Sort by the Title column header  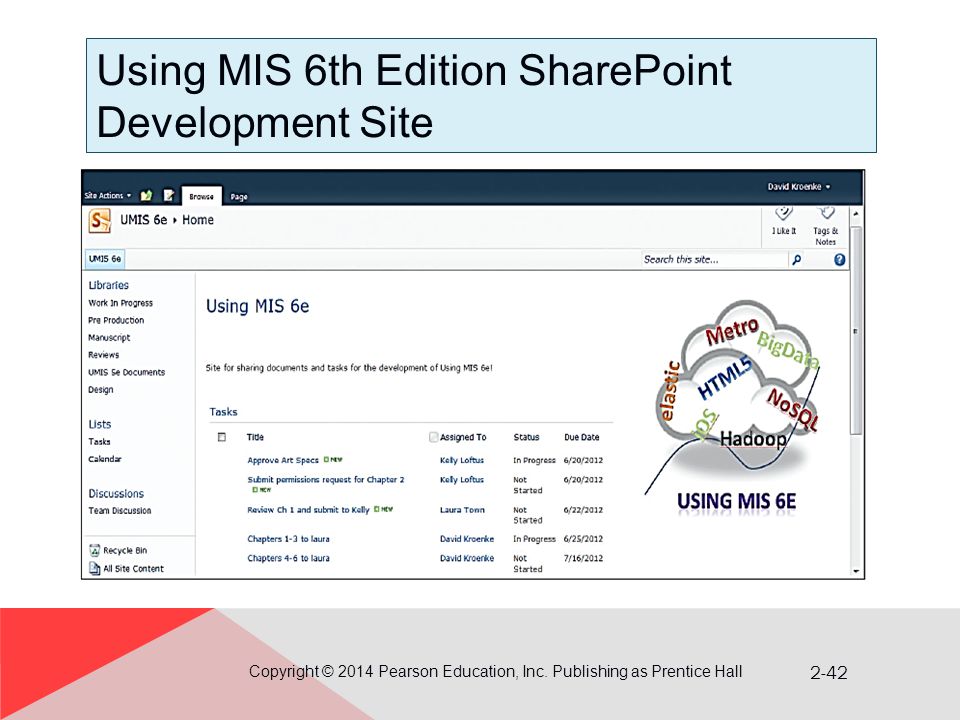click(x=255, y=437)
